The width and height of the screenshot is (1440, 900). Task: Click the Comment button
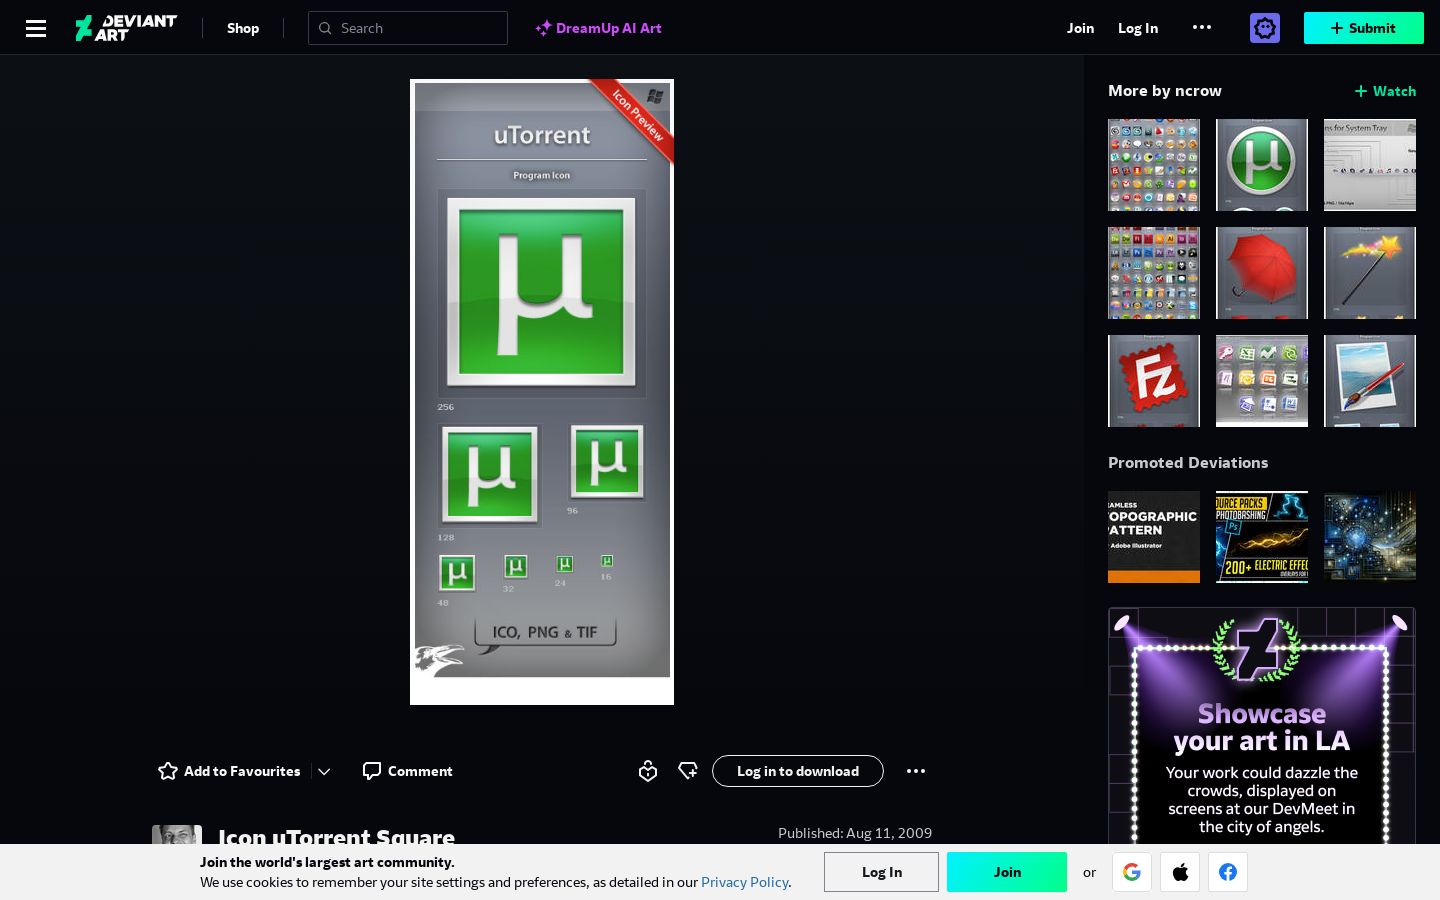(408, 771)
